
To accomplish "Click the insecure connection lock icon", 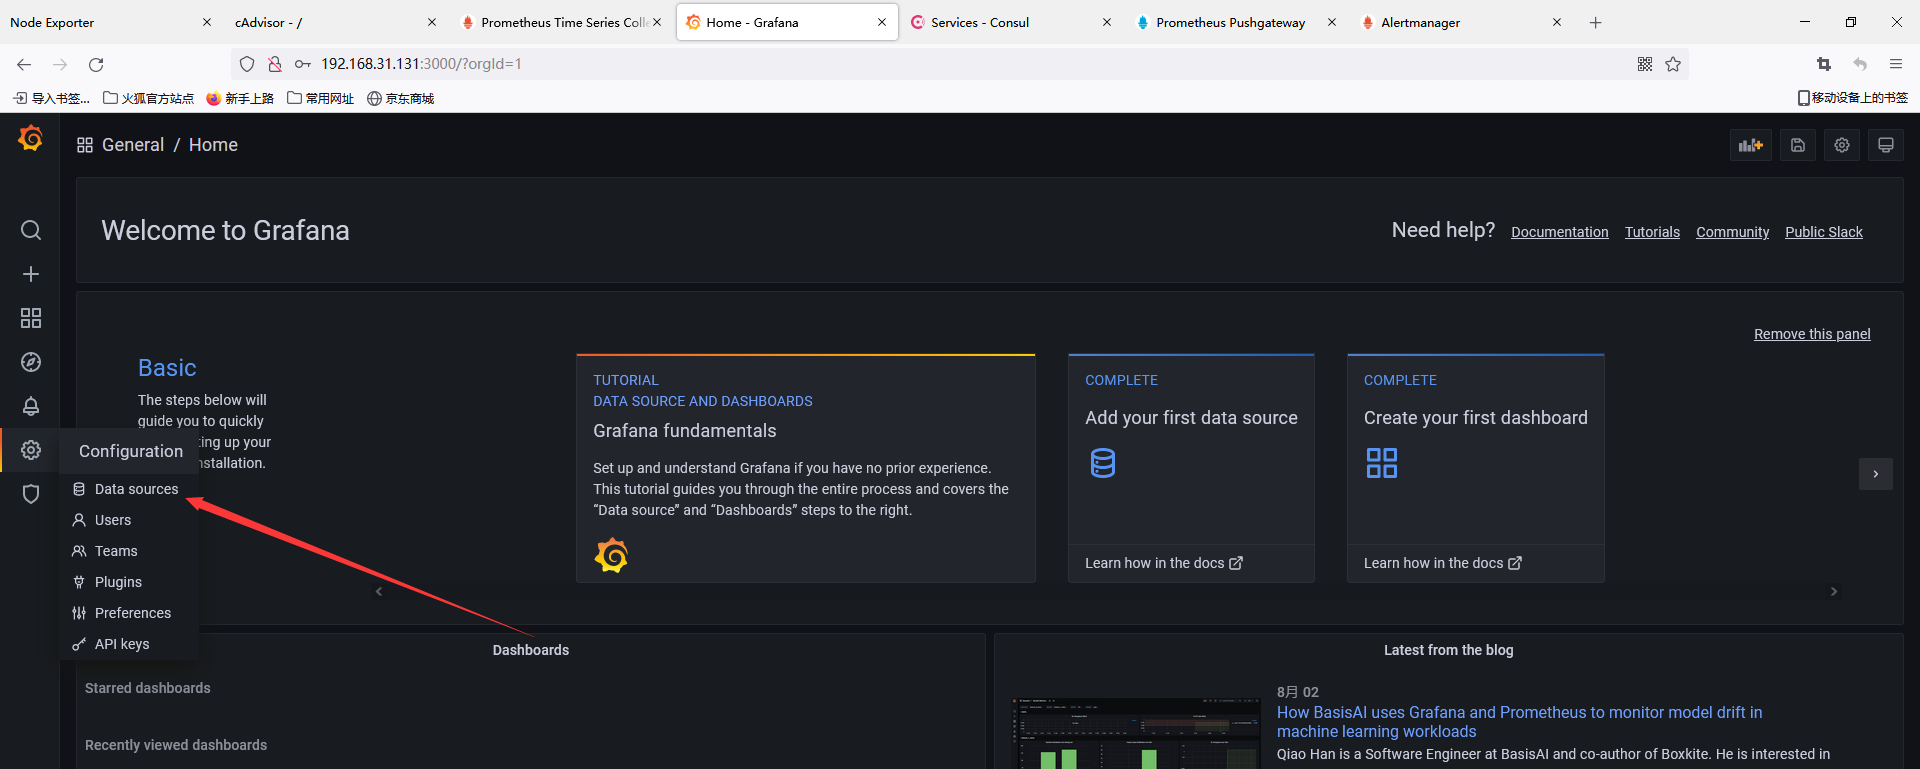I will [275, 64].
